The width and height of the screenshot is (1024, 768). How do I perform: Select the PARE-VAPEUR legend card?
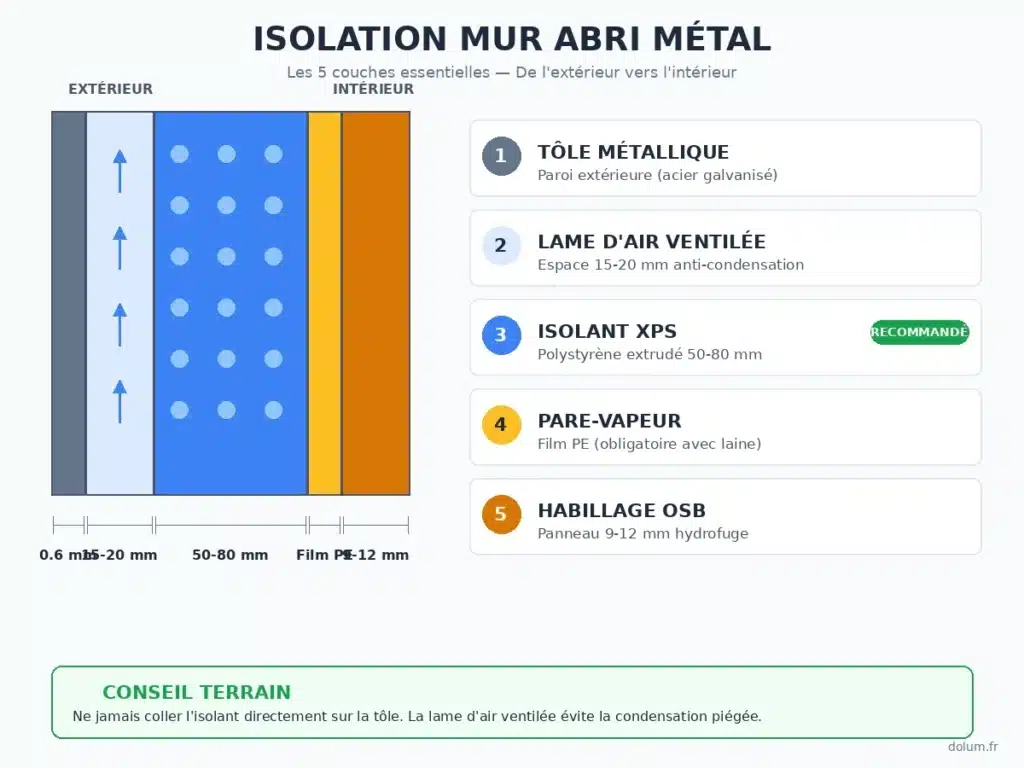click(x=726, y=427)
